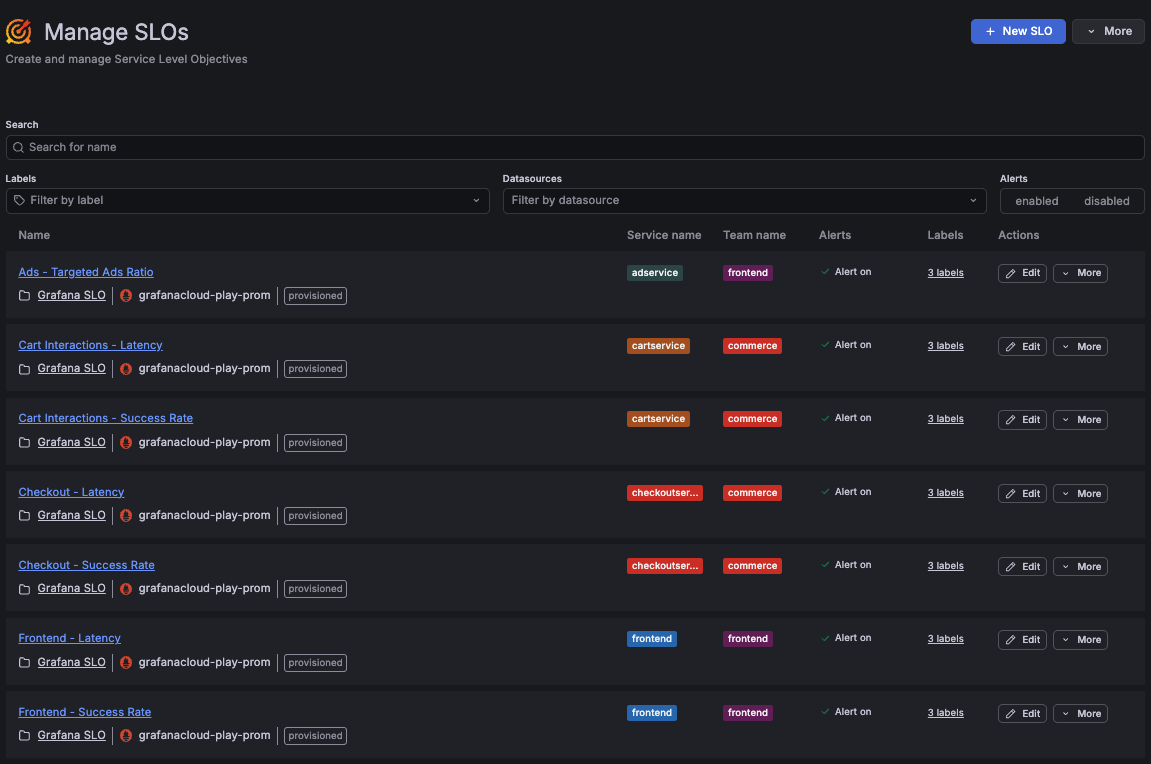This screenshot has width=1151, height=764.
Task: Click the grafanacloud-play-prom datasource icon on Cart Interactions - Latency
Action: point(125,368)
